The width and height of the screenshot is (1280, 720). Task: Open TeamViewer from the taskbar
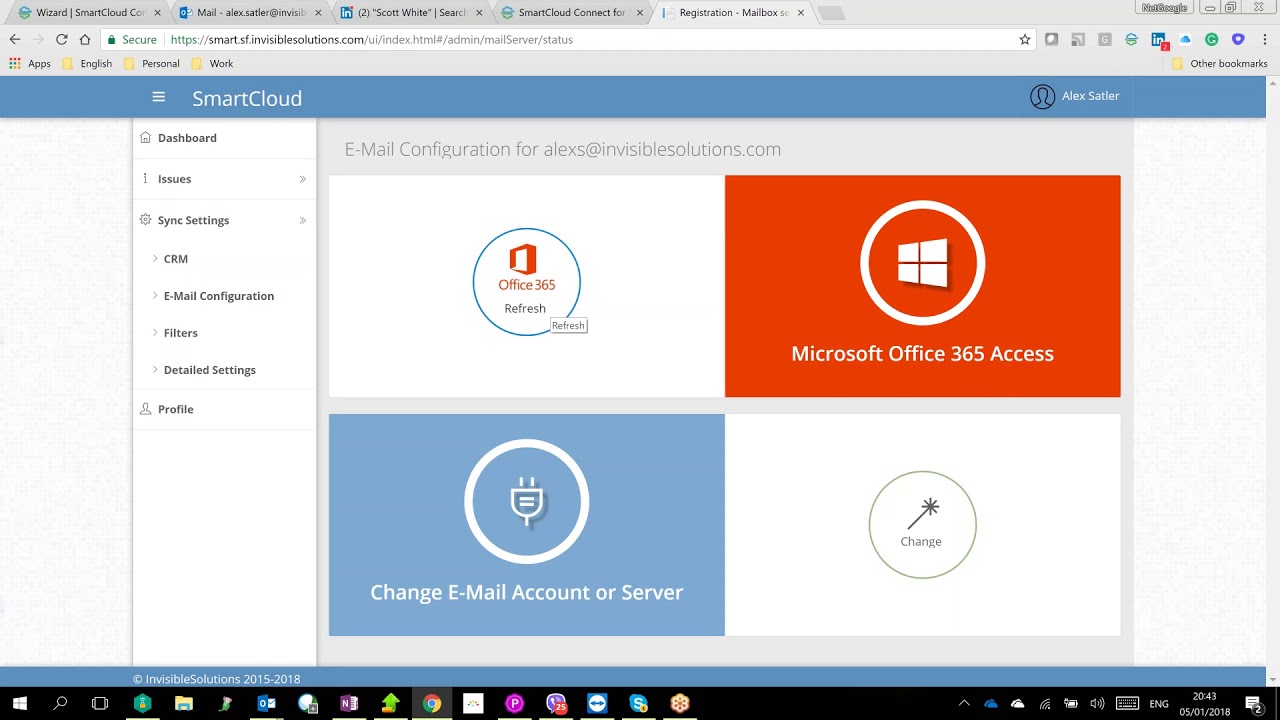tap(597, 703)
